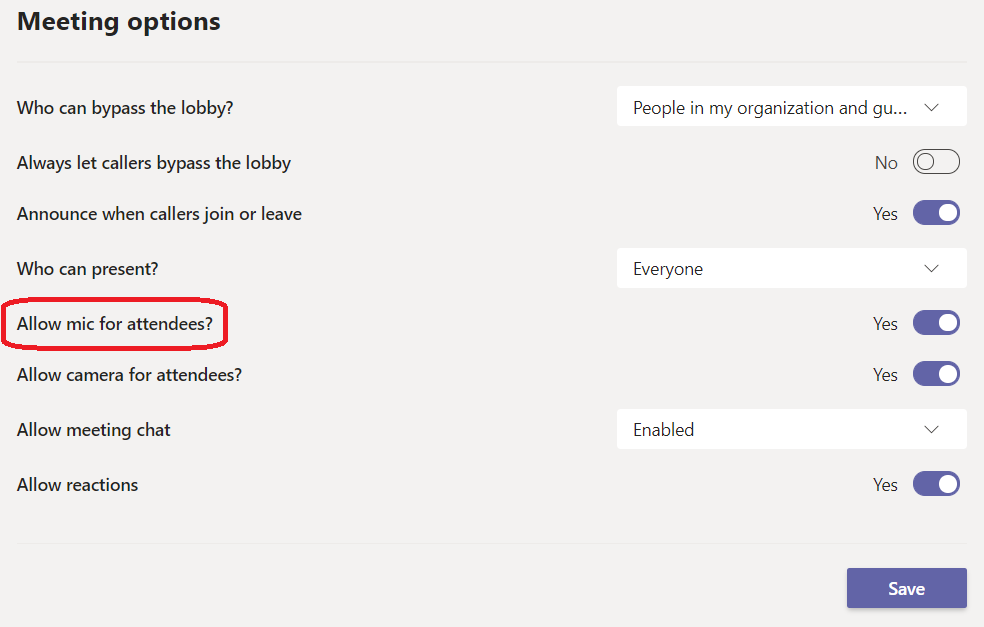Click the Who can present label
Screen dimensions: 984x627
point(88,269)
